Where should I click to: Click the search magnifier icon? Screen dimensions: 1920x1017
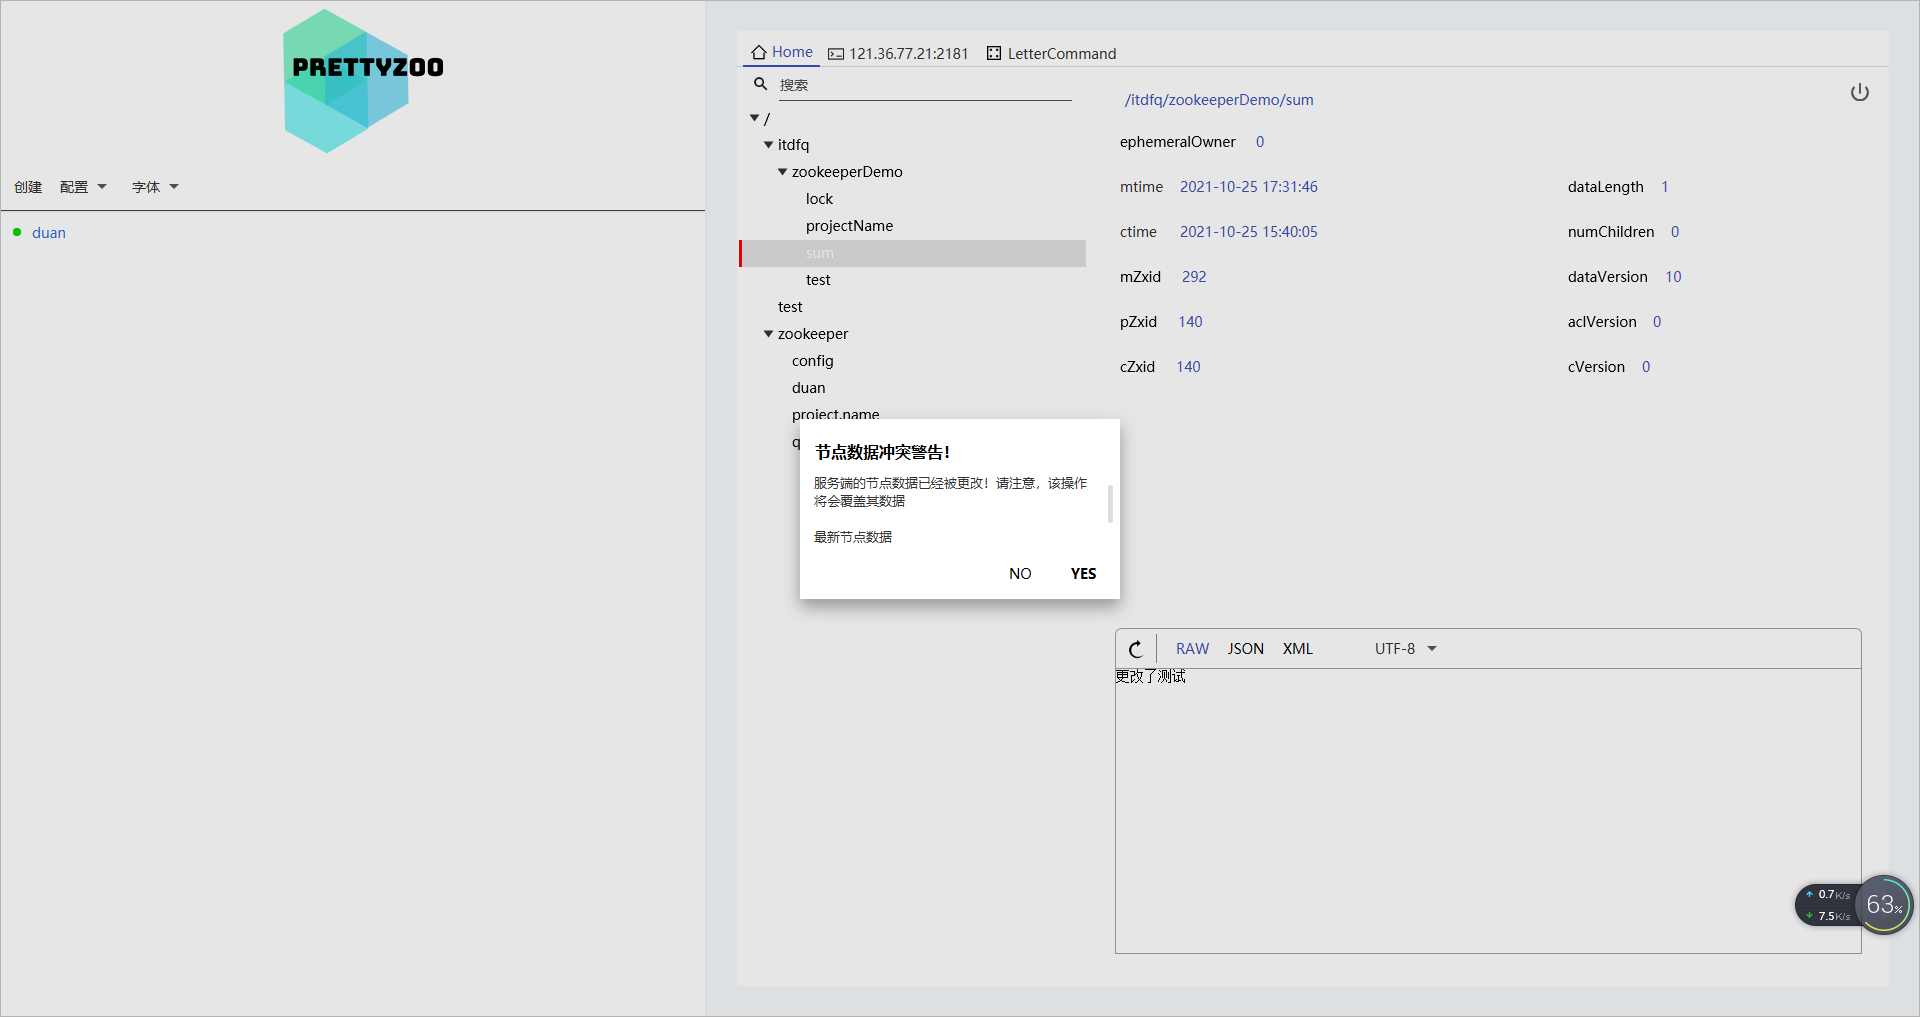click(x=761, y=84)
